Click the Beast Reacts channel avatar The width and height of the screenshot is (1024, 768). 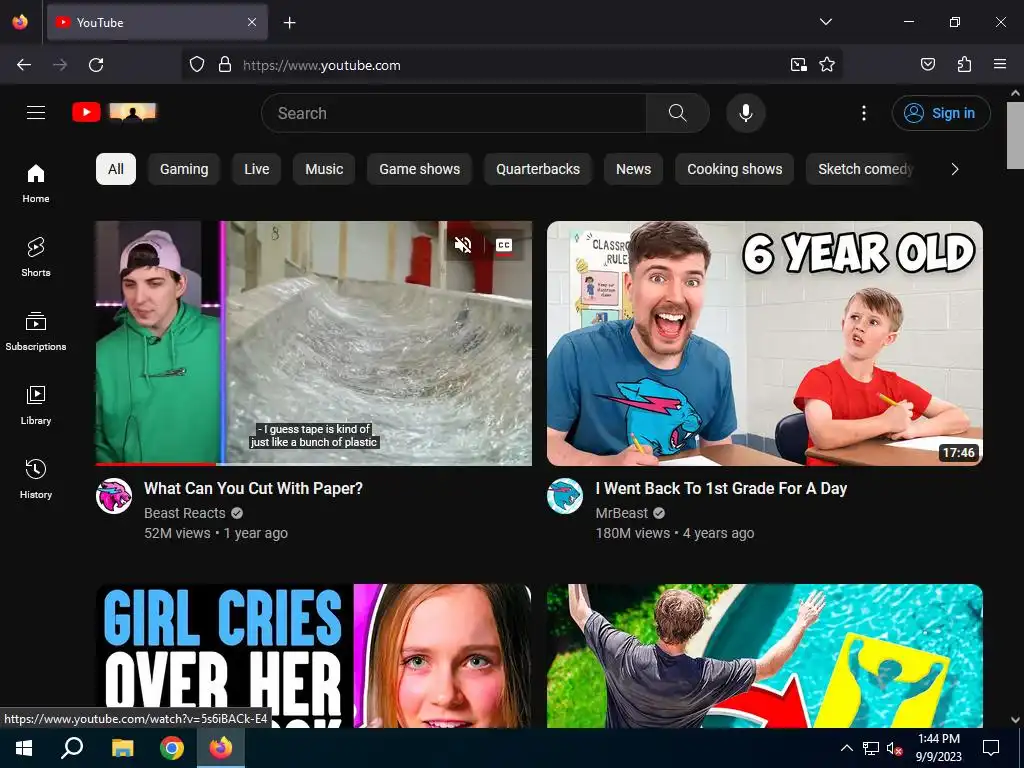[x=114, y=496]
